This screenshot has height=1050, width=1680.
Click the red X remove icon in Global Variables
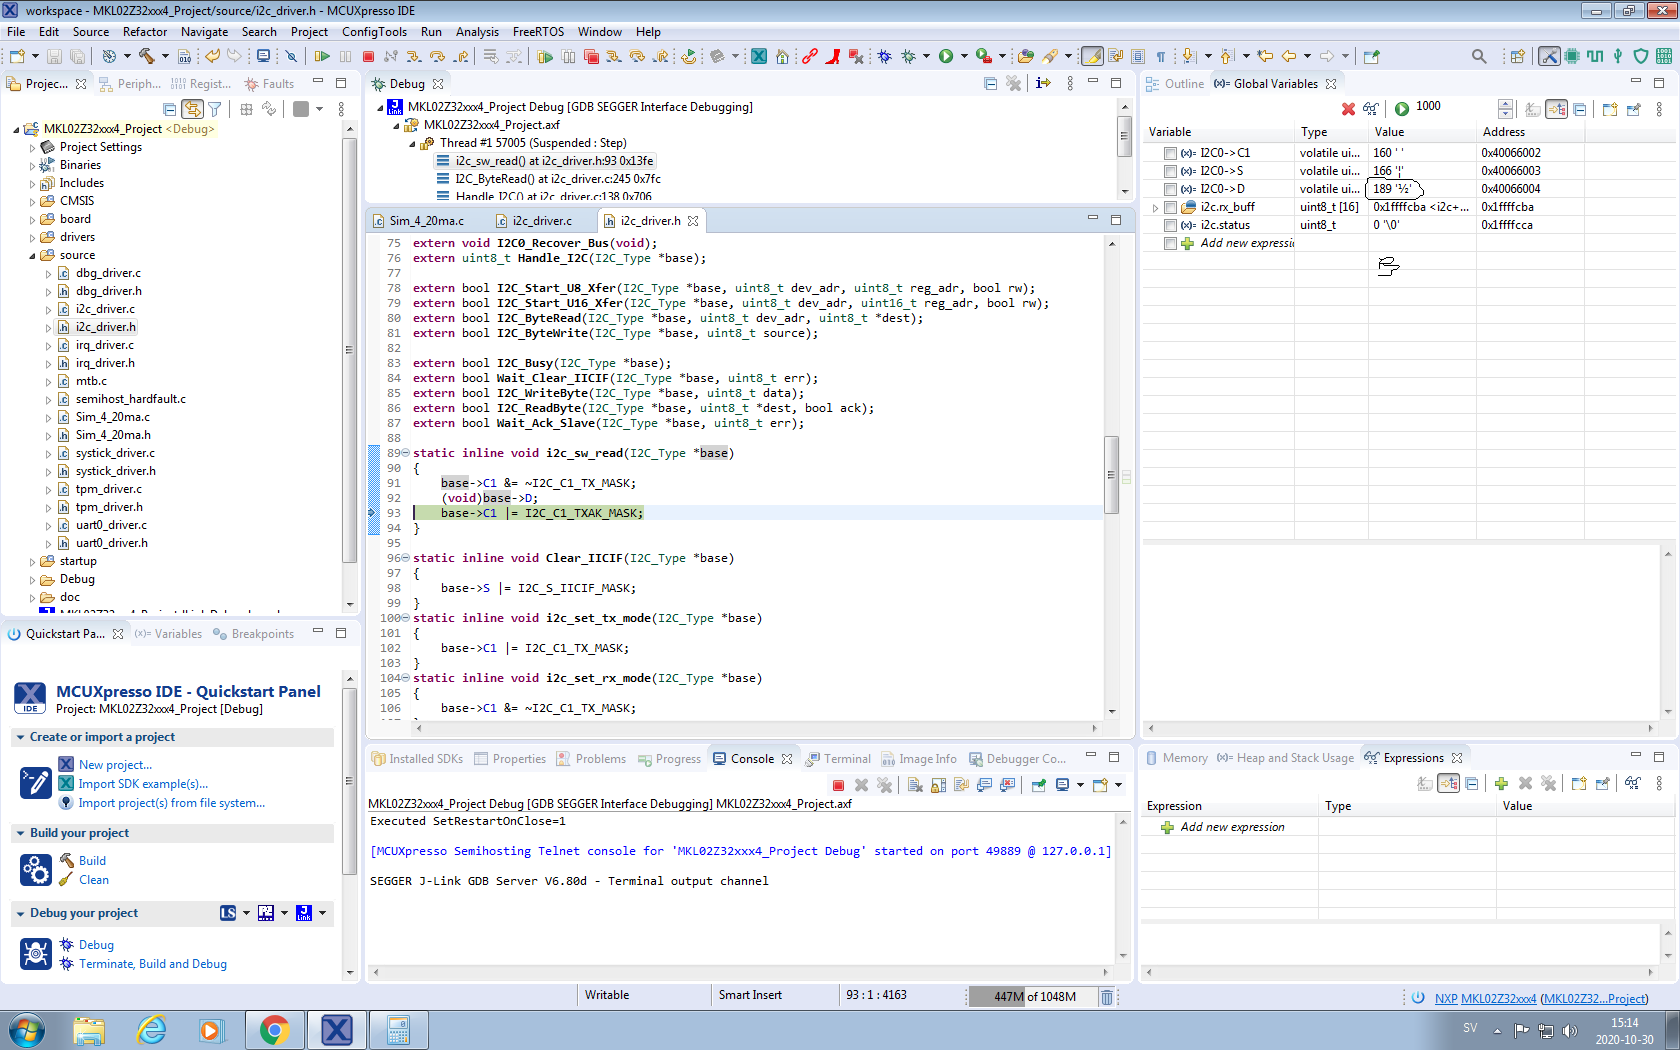[x=1348, y=109]
